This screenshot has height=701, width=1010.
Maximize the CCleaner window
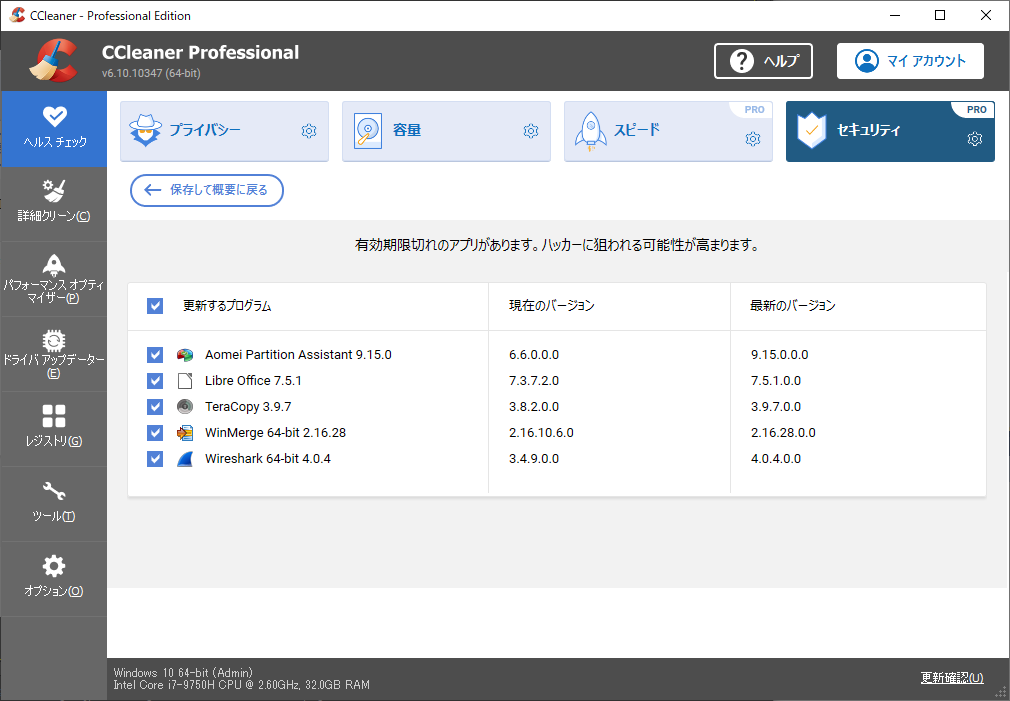pos(940,15)
